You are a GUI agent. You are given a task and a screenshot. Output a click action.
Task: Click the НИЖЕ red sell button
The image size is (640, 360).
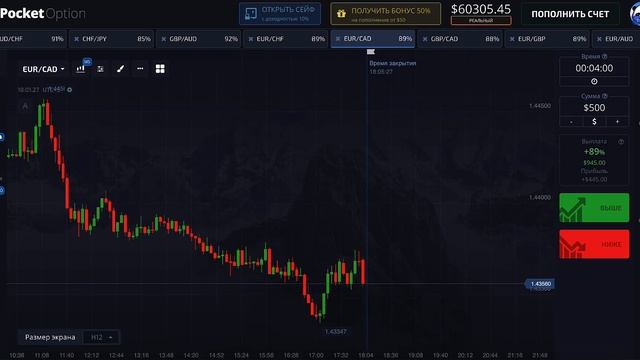click(594, 244)
